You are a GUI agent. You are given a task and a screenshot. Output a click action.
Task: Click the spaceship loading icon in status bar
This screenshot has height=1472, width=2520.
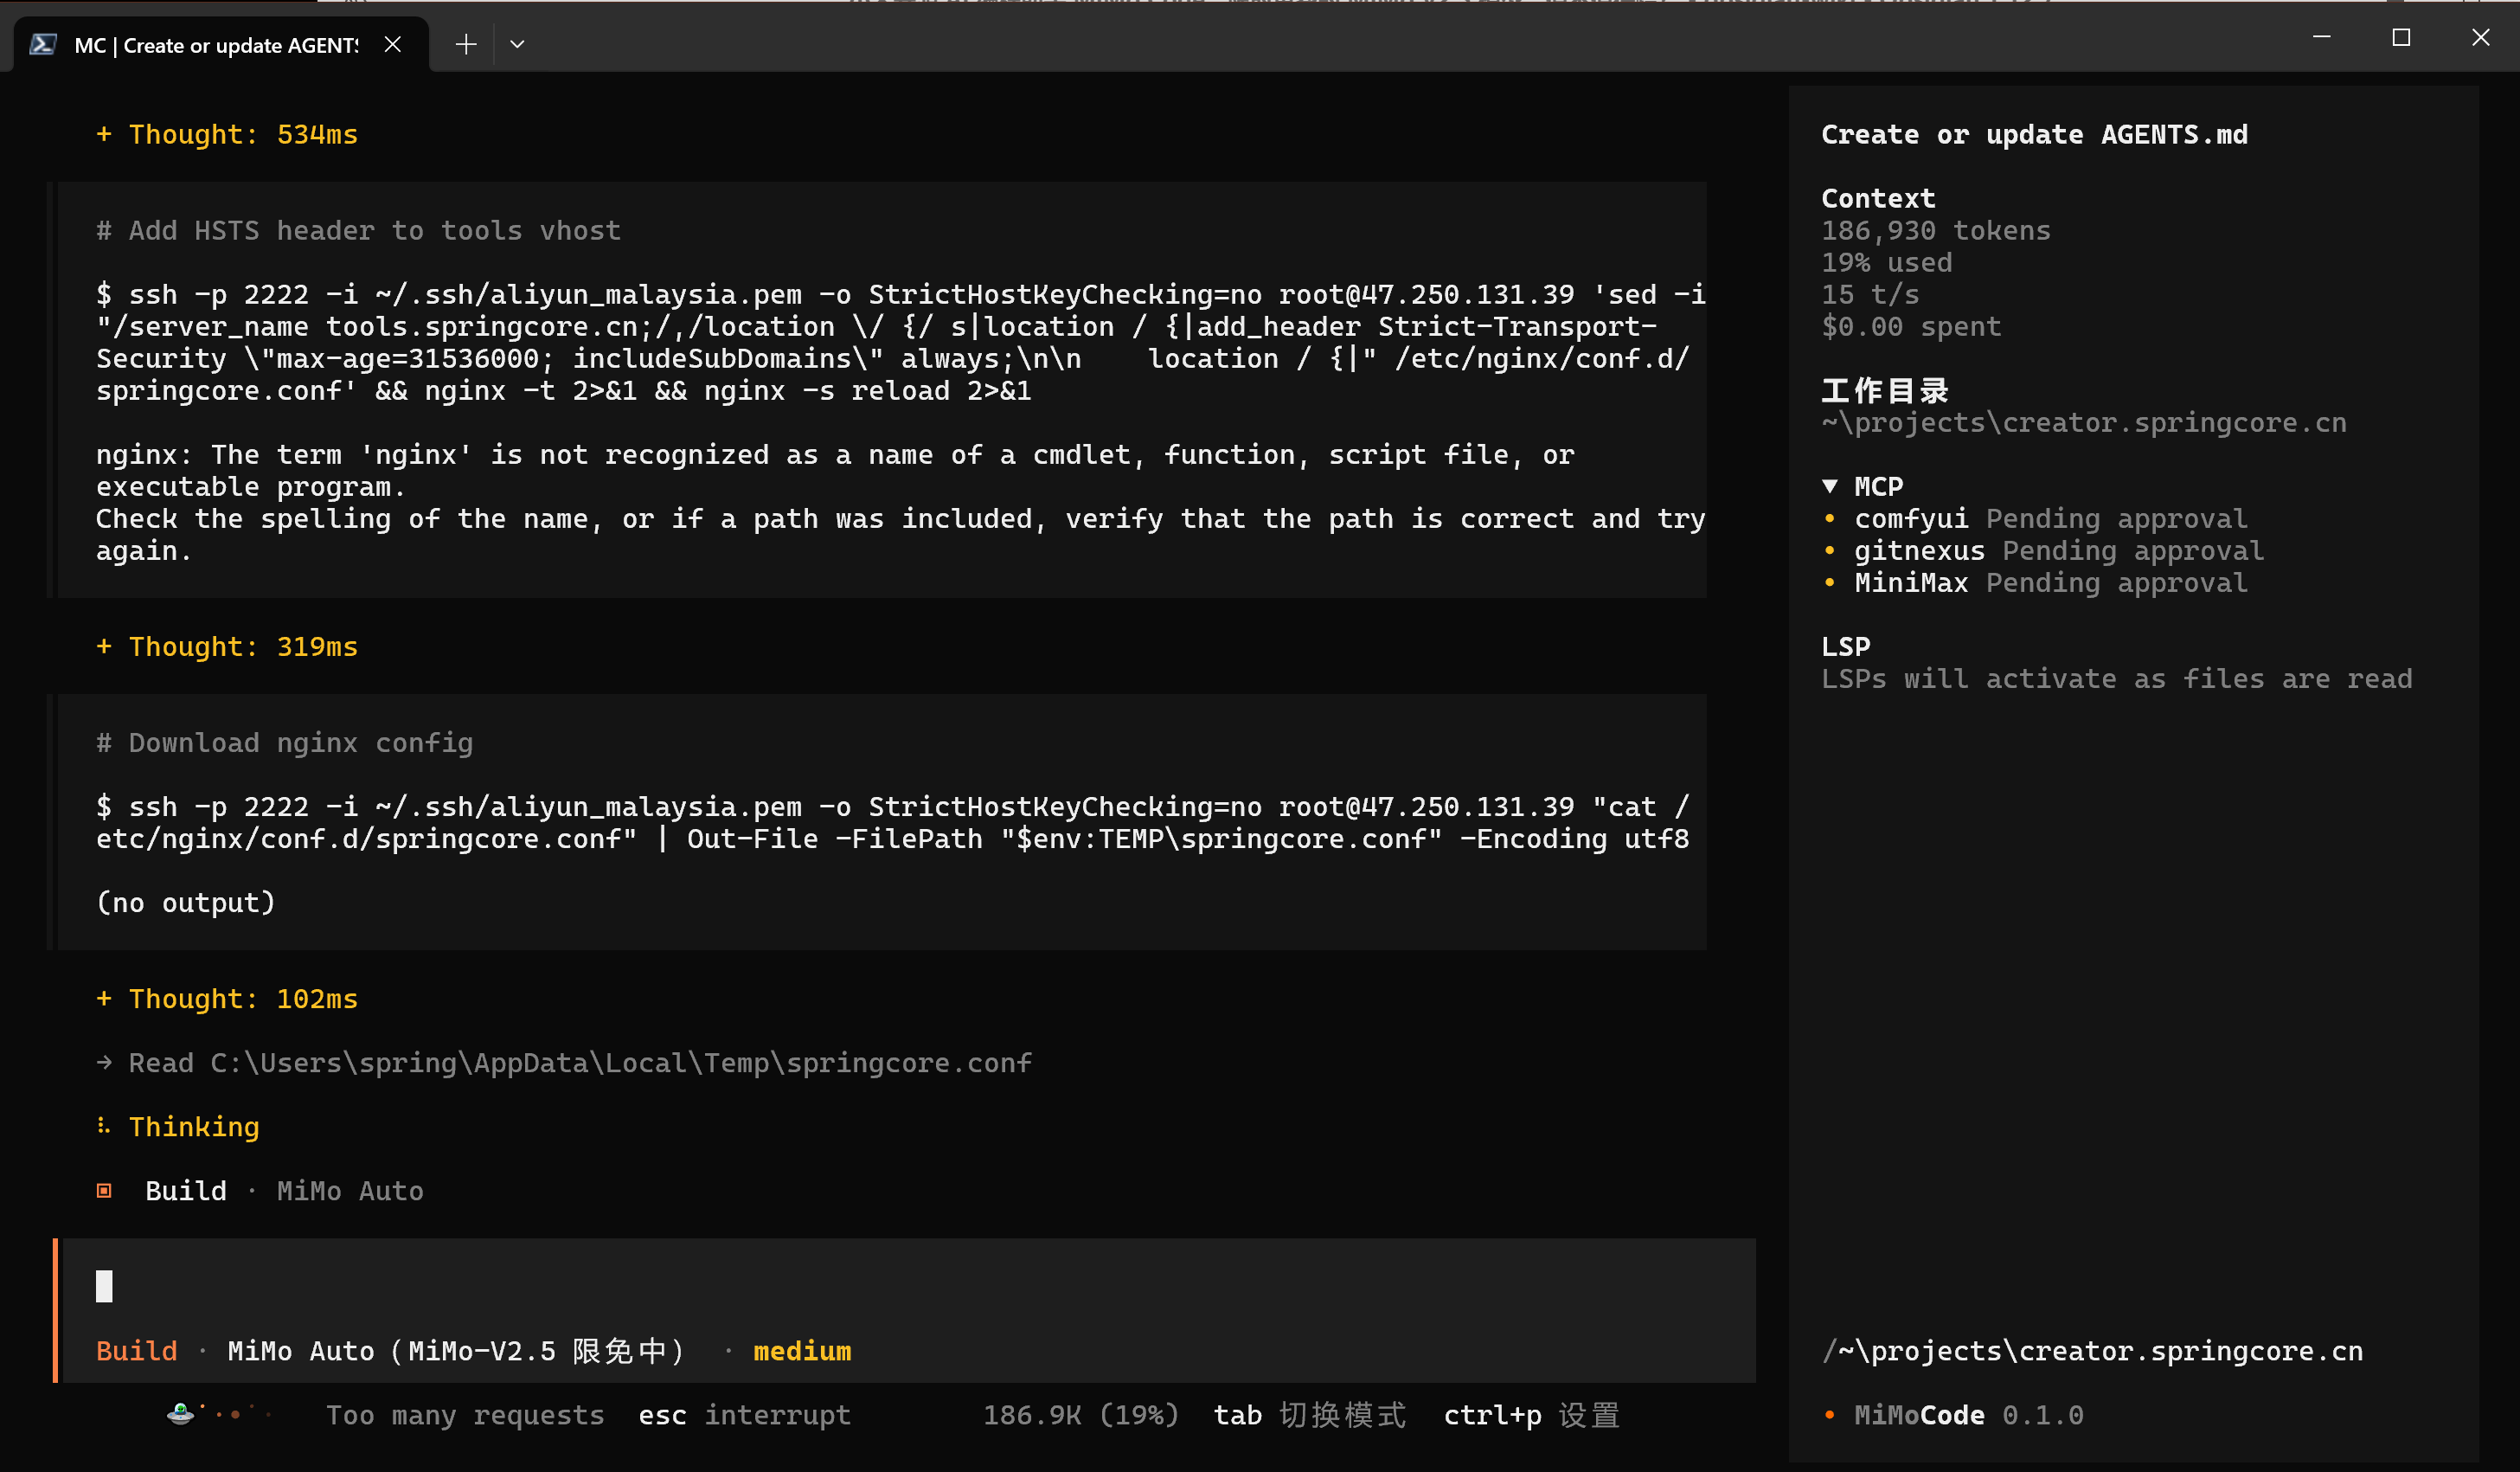[x=181, y=1413]
